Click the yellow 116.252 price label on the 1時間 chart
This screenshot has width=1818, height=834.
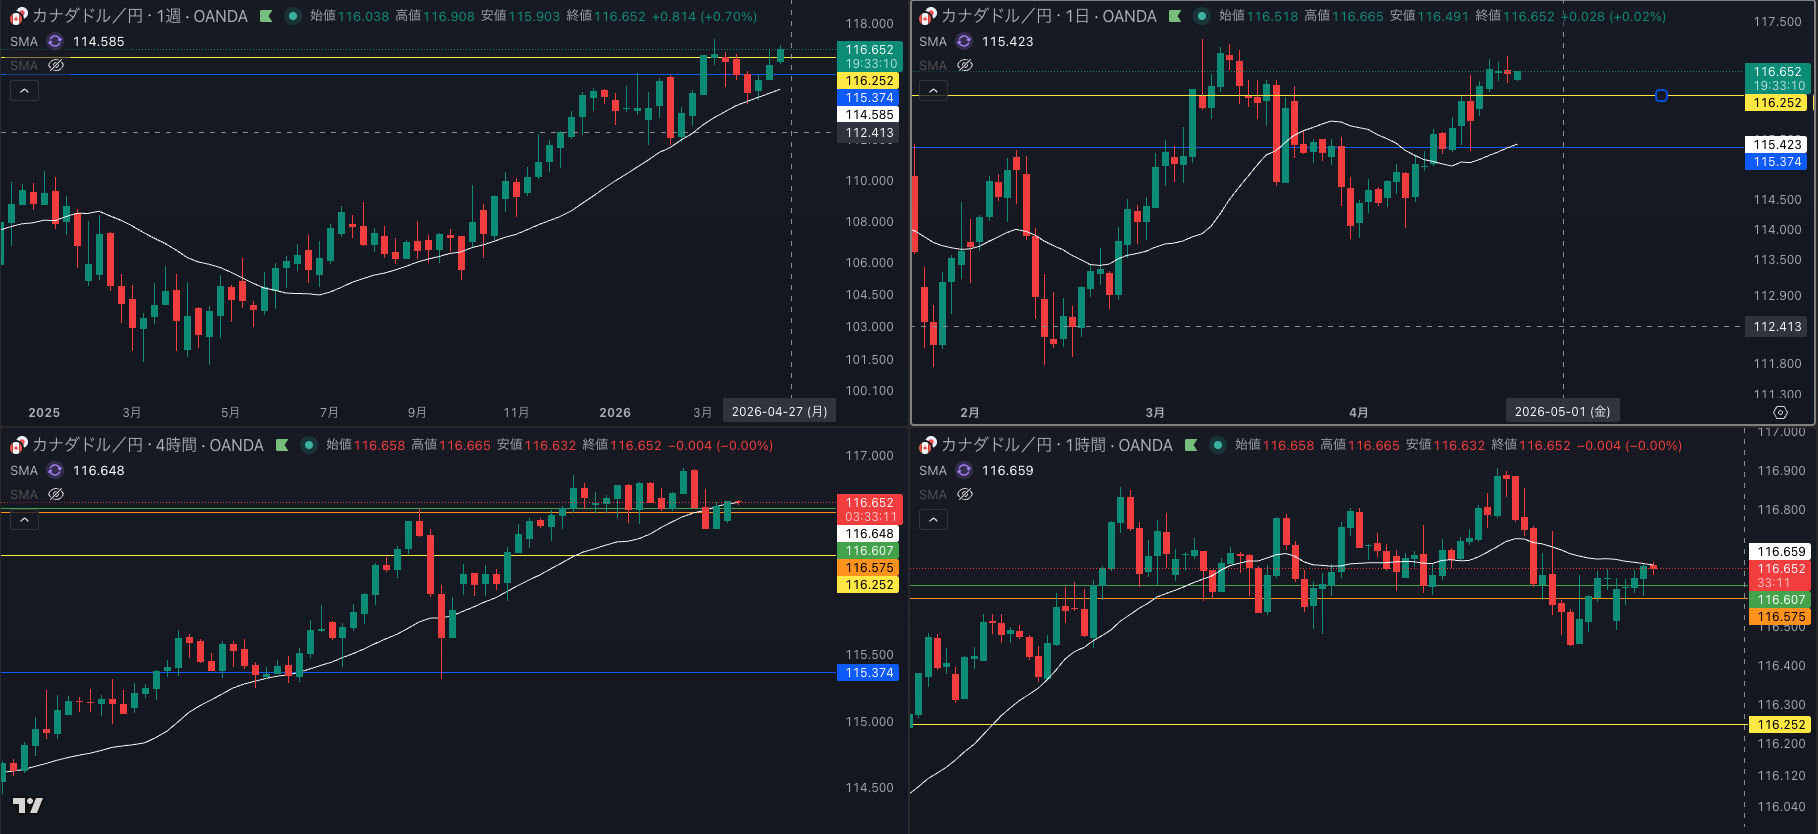pos(1781,725)
